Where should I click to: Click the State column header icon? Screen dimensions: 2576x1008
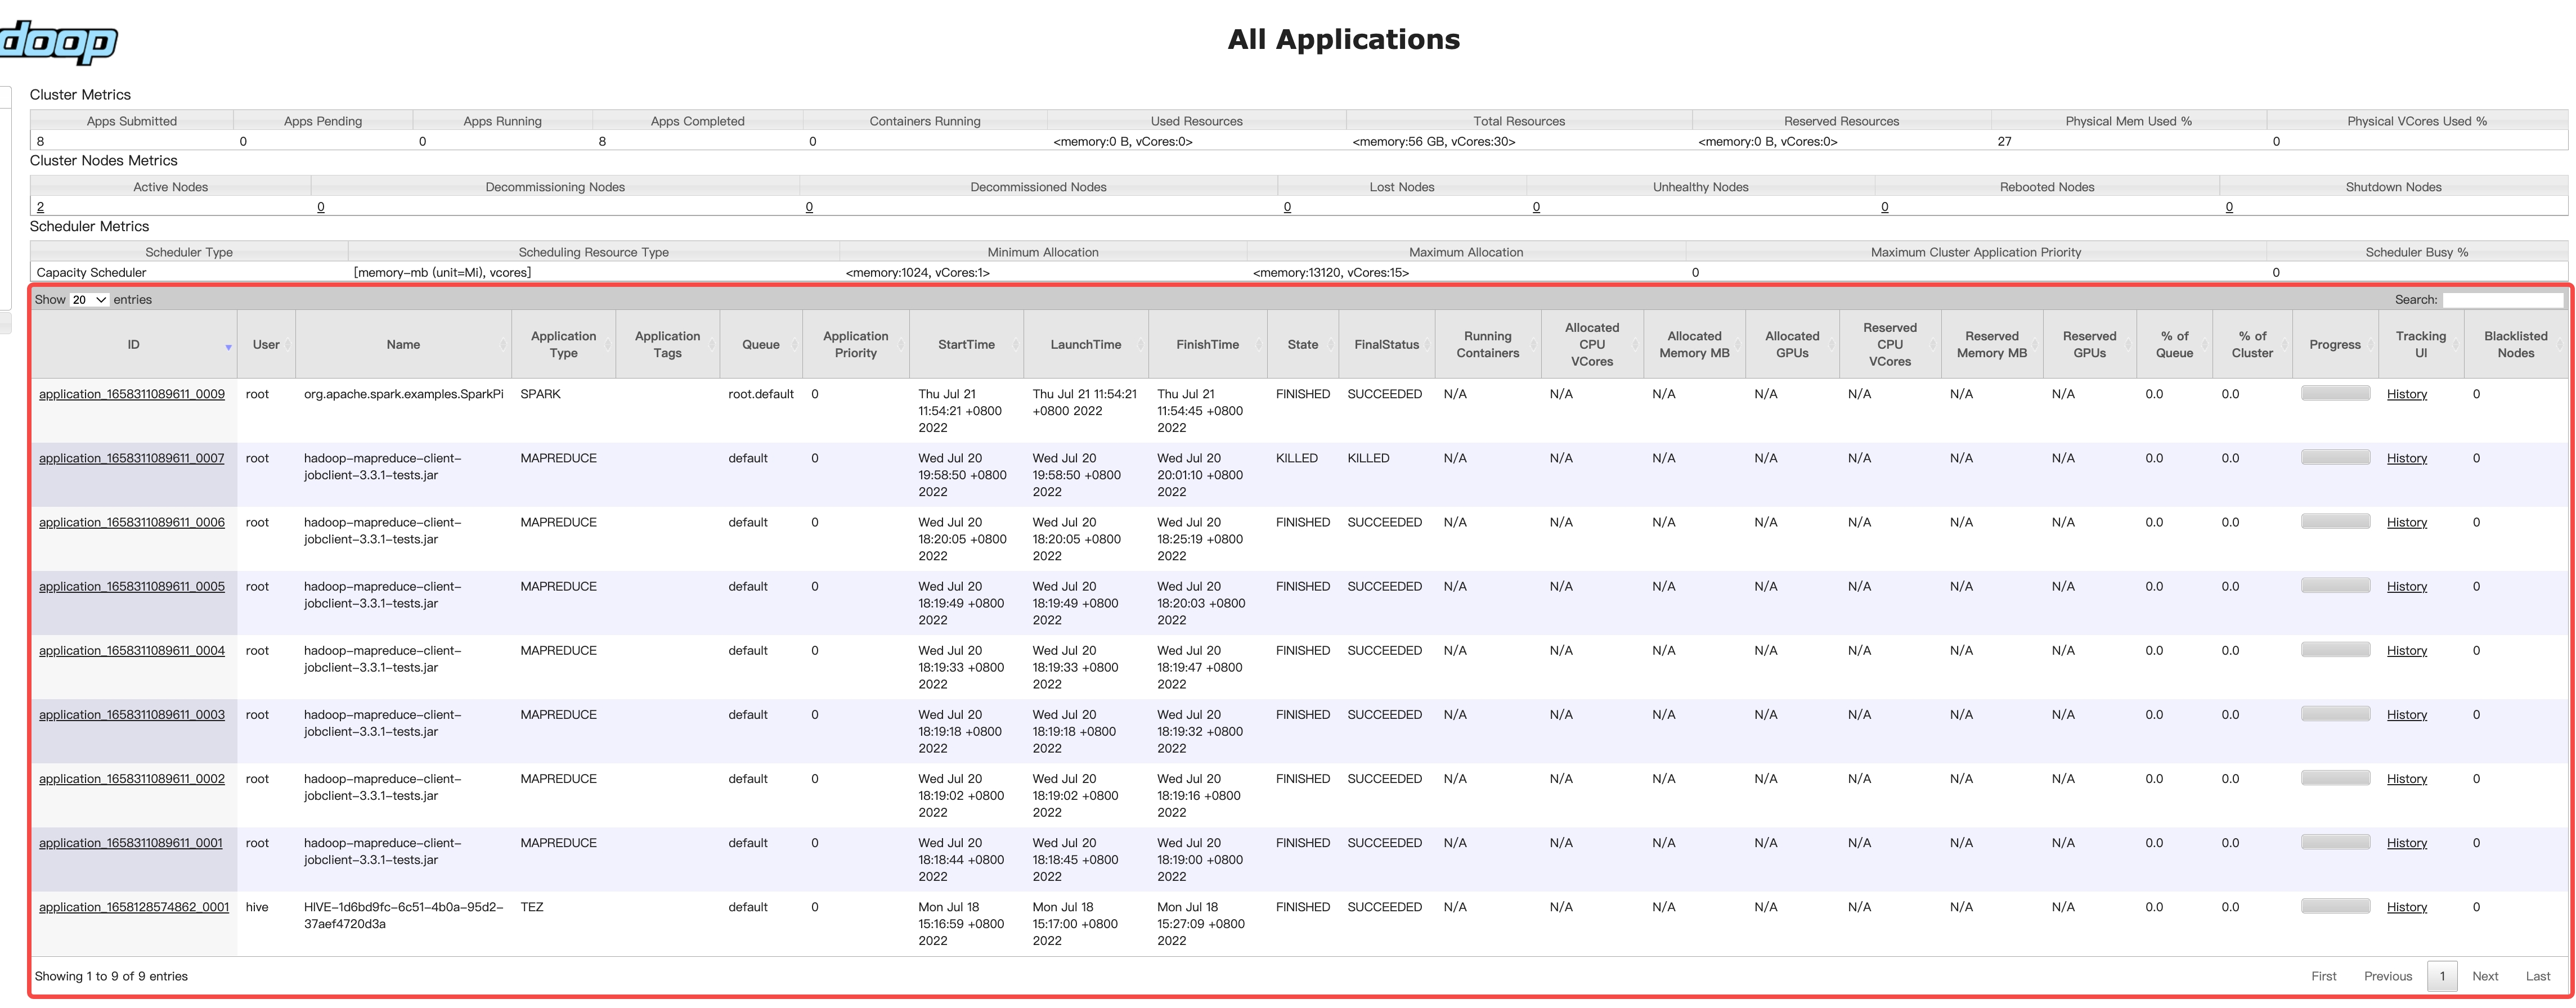point(1331,345)
